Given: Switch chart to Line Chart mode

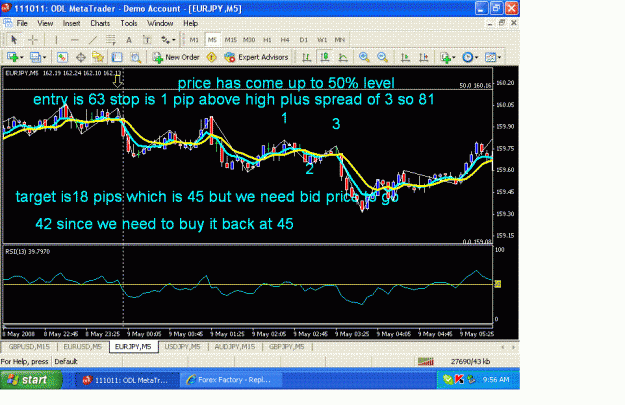Looking at the screenshot, I should coord(343,57).
